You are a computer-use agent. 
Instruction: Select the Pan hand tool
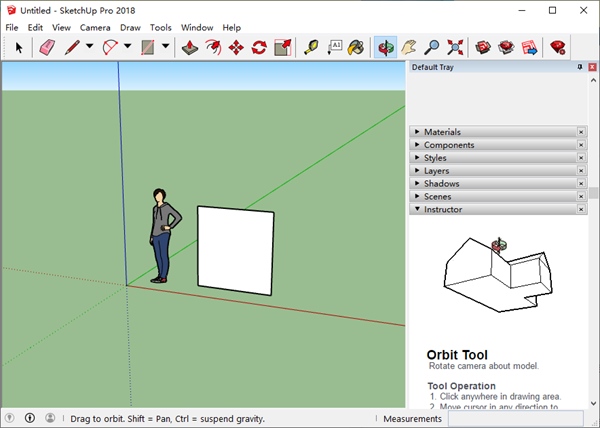pyautogui.click(x=409, y=48)
